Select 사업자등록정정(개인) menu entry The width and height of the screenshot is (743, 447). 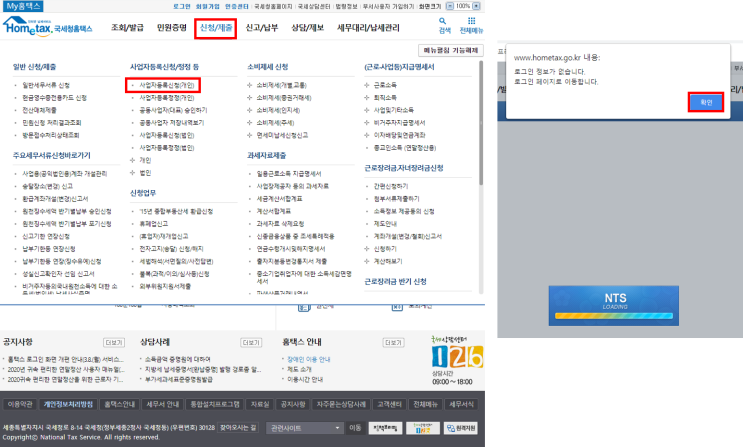tap(167, 98)
